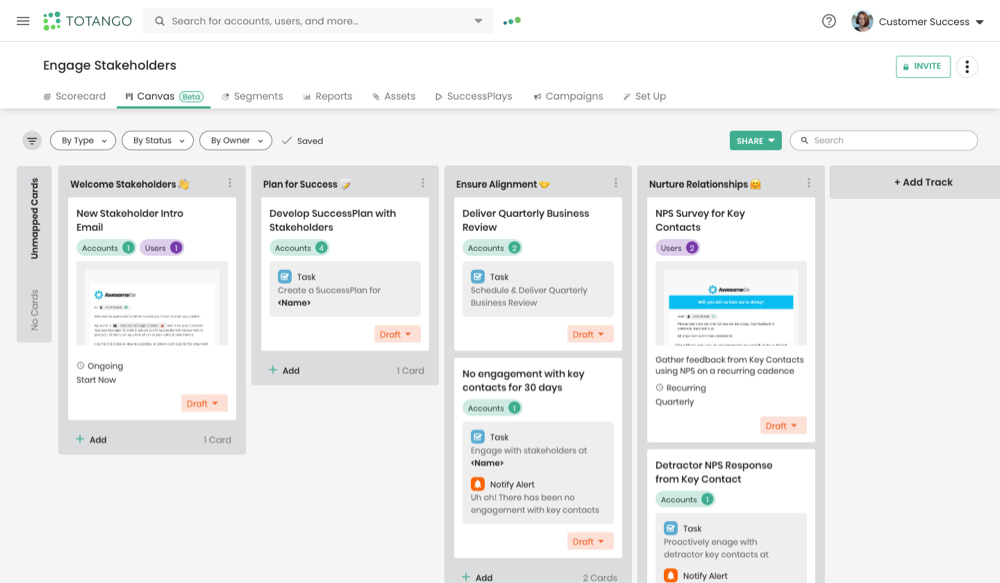Click Notify Alert icon in Detractor NPS card
The width and height of the screenshot is (1000, 583).
[x=671, y=575]
